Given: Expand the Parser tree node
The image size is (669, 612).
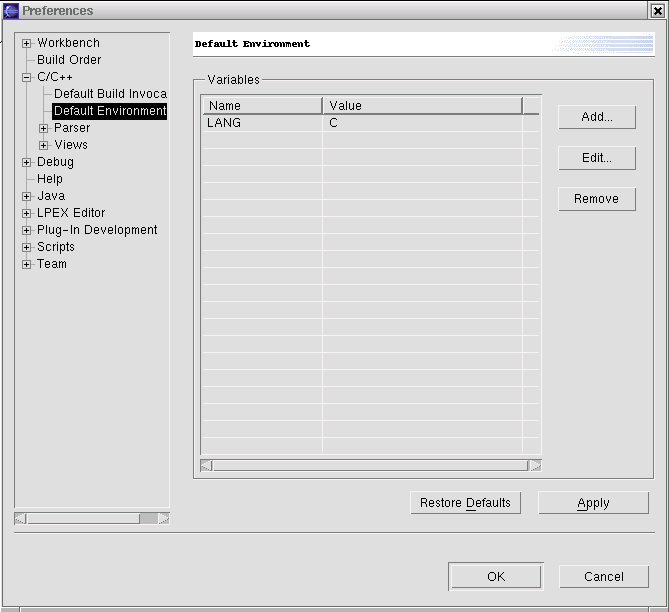Looking at the screenshot, I should tap(44, 128).
